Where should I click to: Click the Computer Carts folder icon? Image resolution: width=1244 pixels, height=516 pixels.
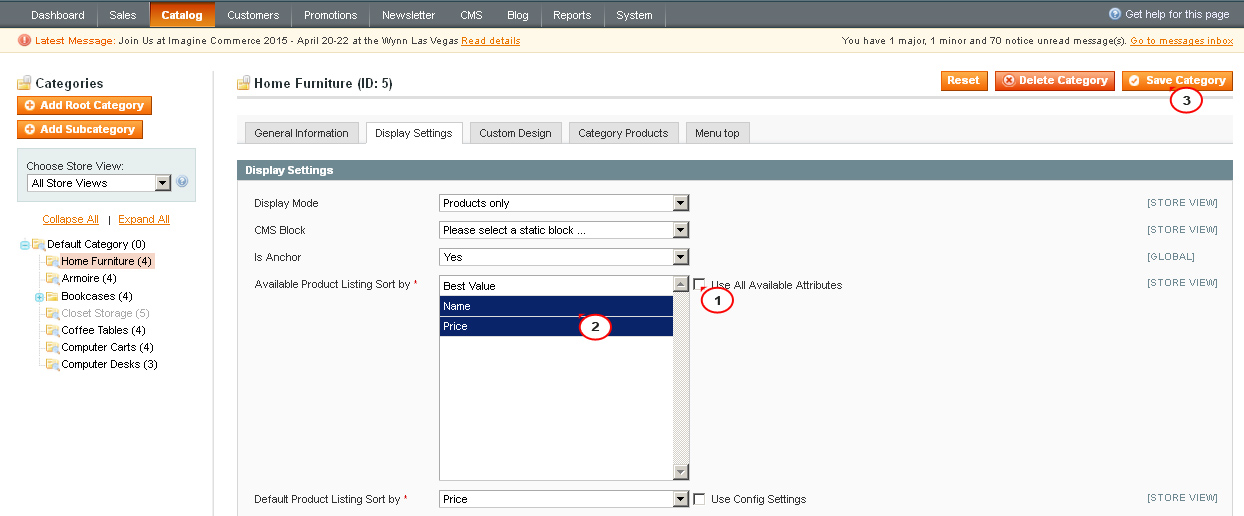tap(52, 347)
